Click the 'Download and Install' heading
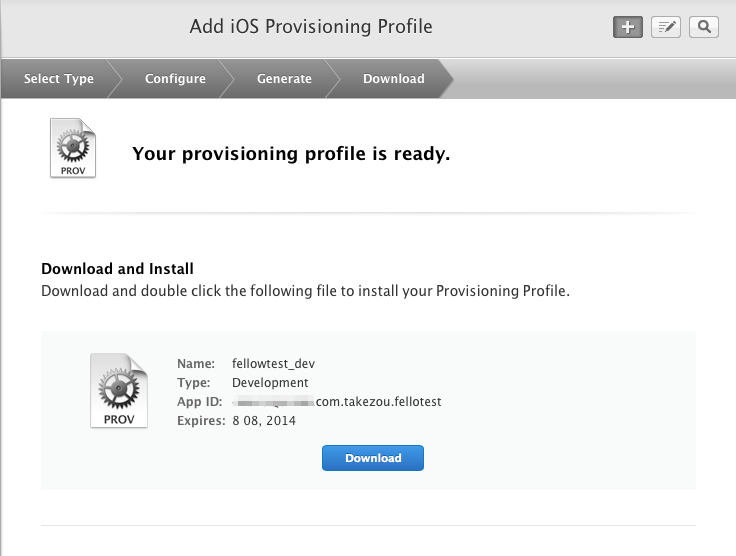The image size is (736, 556). 117,269
